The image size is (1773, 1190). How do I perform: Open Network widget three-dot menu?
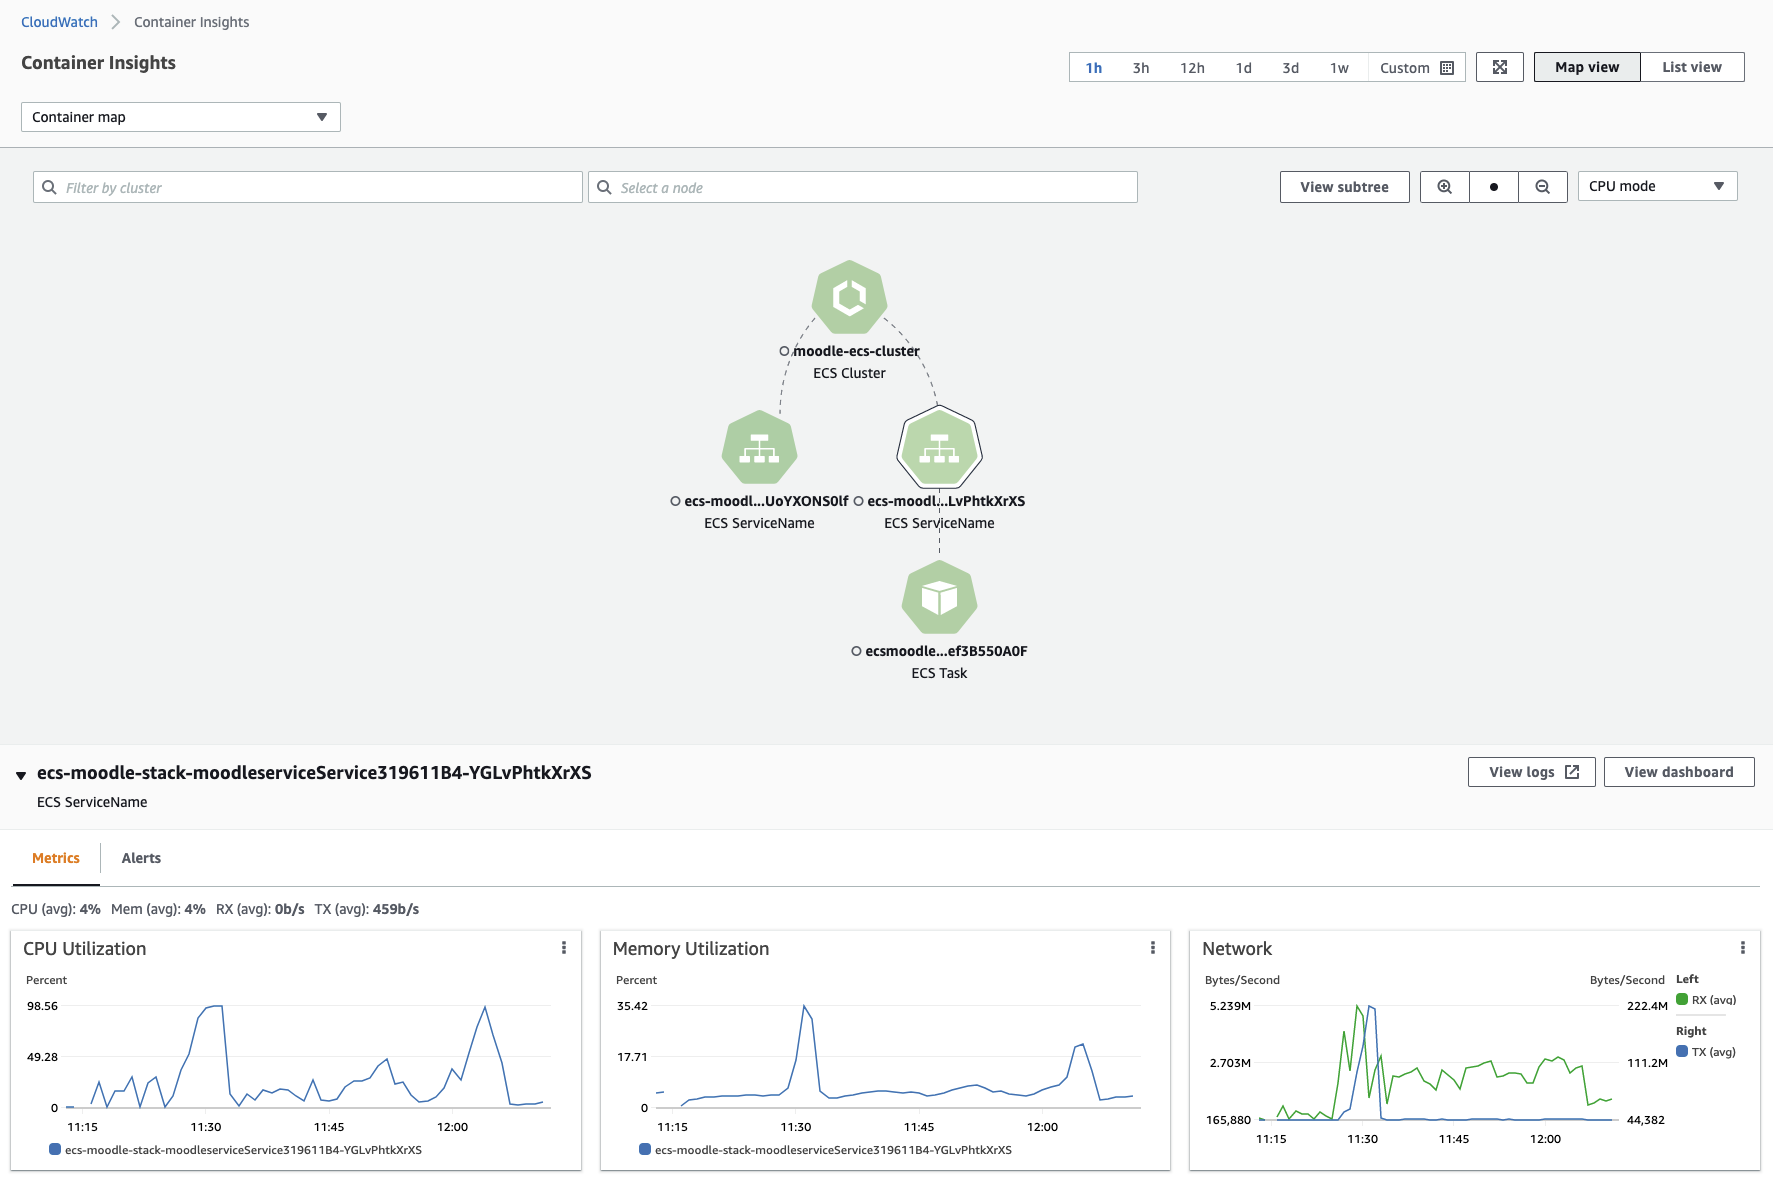coord(1742,948)
